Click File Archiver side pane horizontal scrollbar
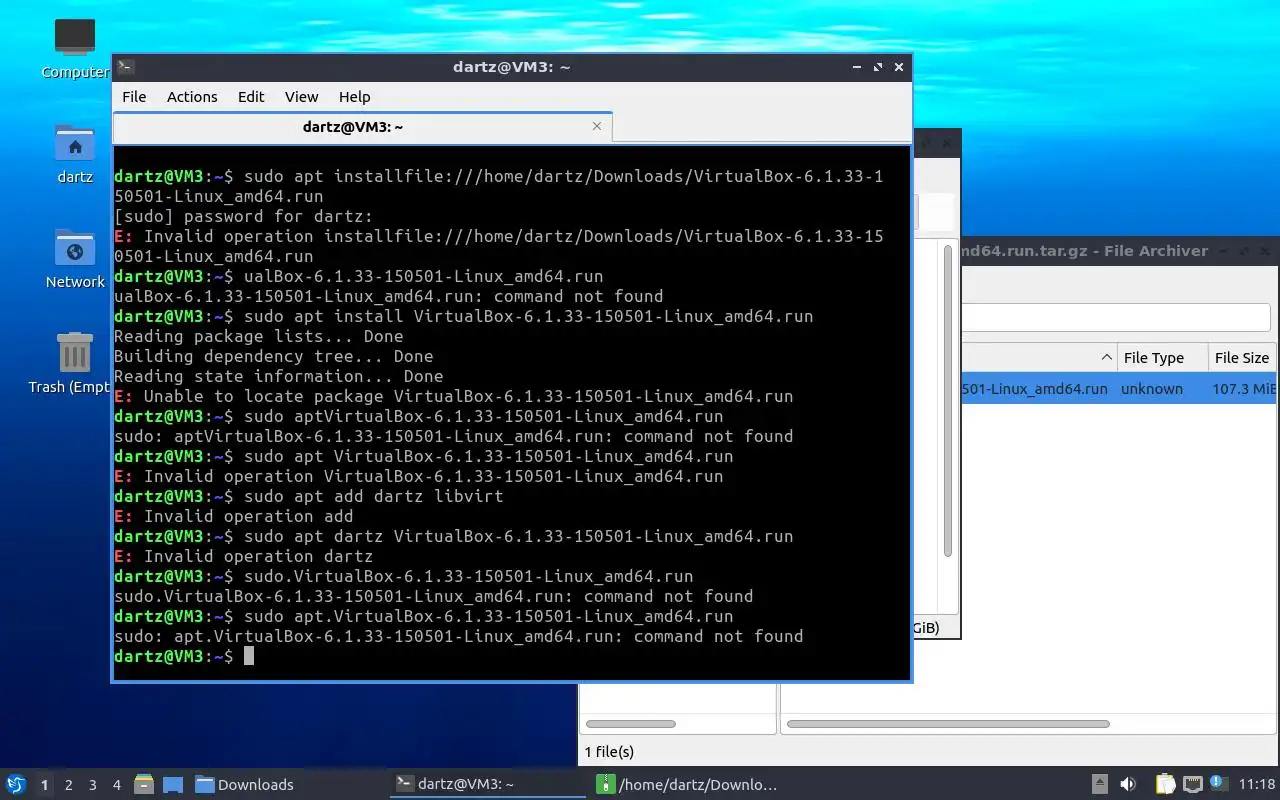The height and width of the screenshot is (800, 1280). pyautogui.click(x=631, y=724)
